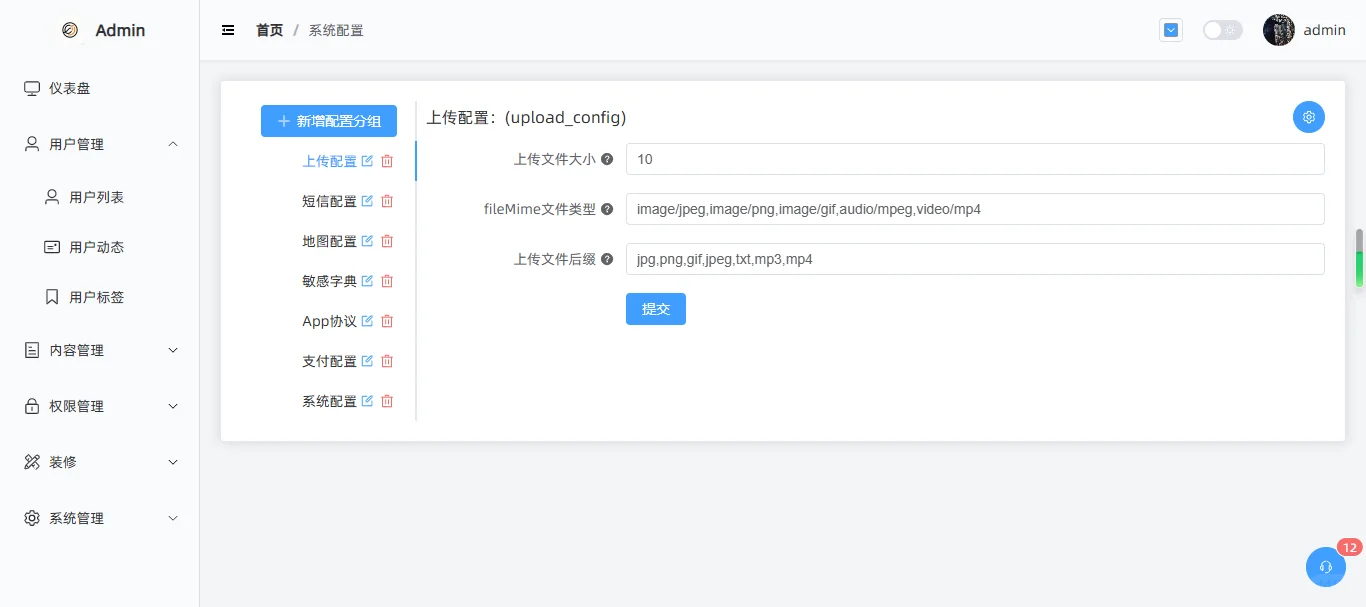Toggle the dark mode switch in header
Image resolution: width=1366 pixels, height=607 pixels.
coord(1222,29)
